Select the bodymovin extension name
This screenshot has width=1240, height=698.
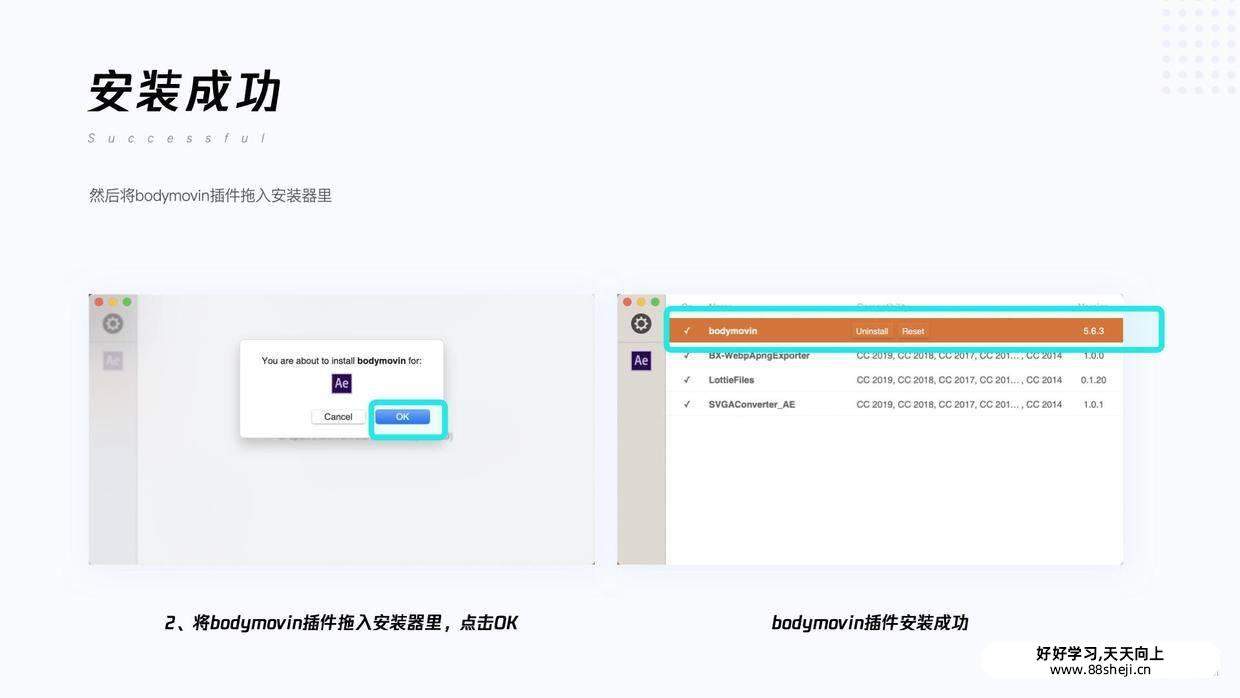tap(733, 331)
